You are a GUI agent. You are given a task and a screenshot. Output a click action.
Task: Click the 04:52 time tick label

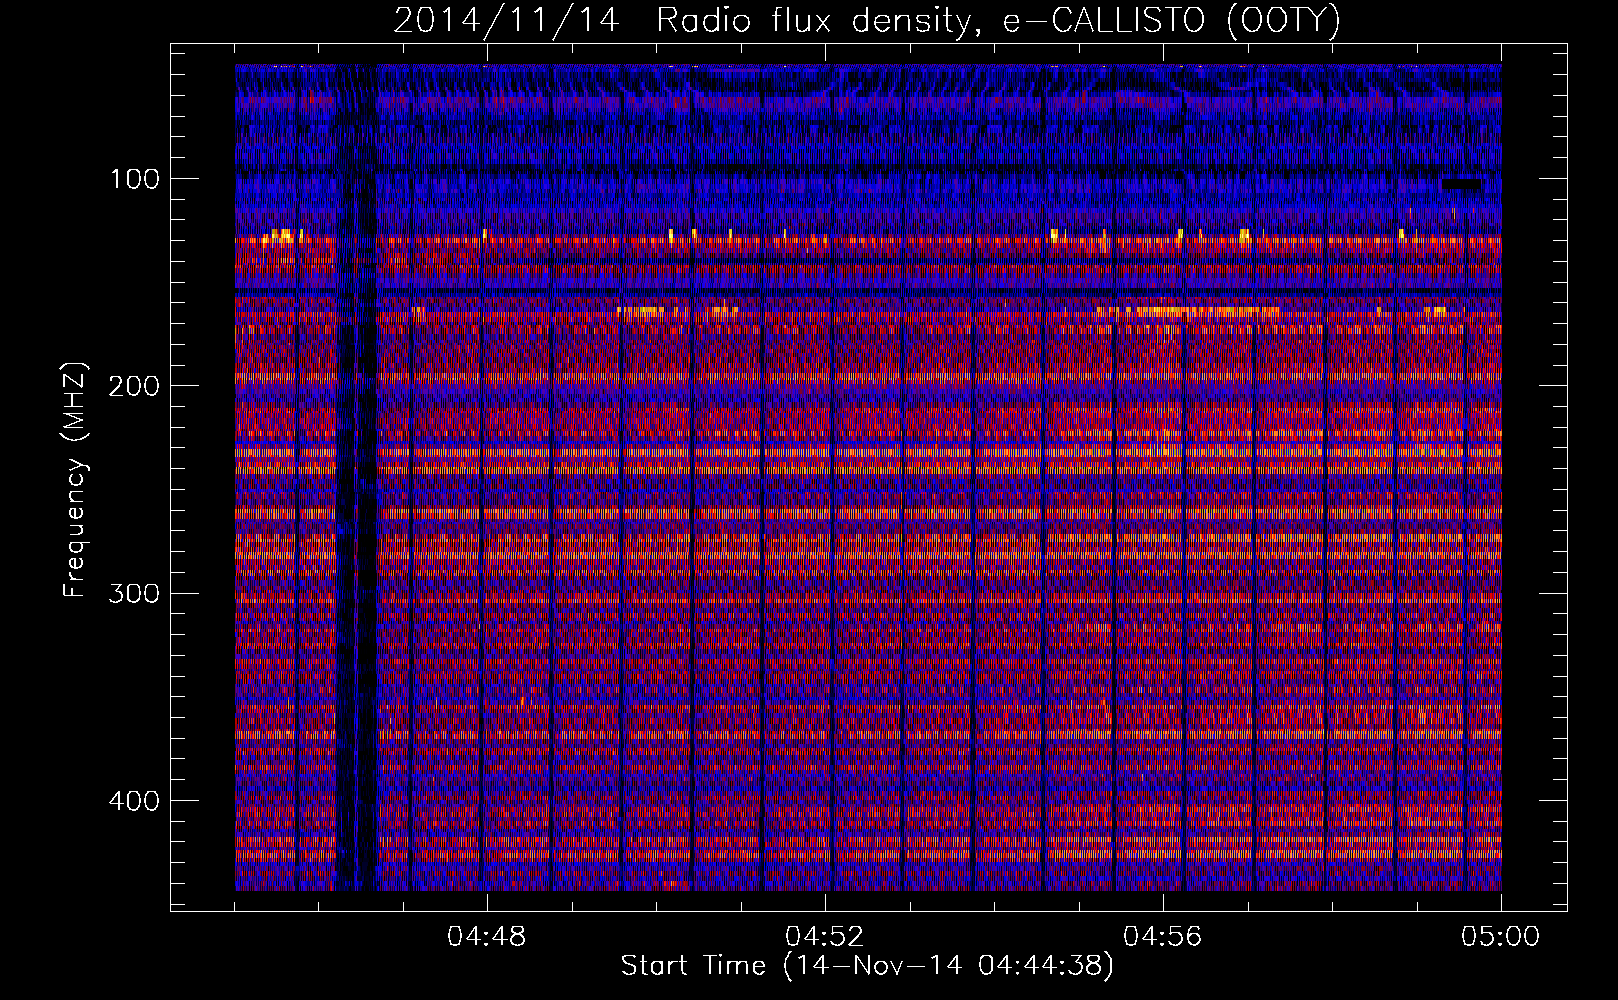click(x=825, y=937)
